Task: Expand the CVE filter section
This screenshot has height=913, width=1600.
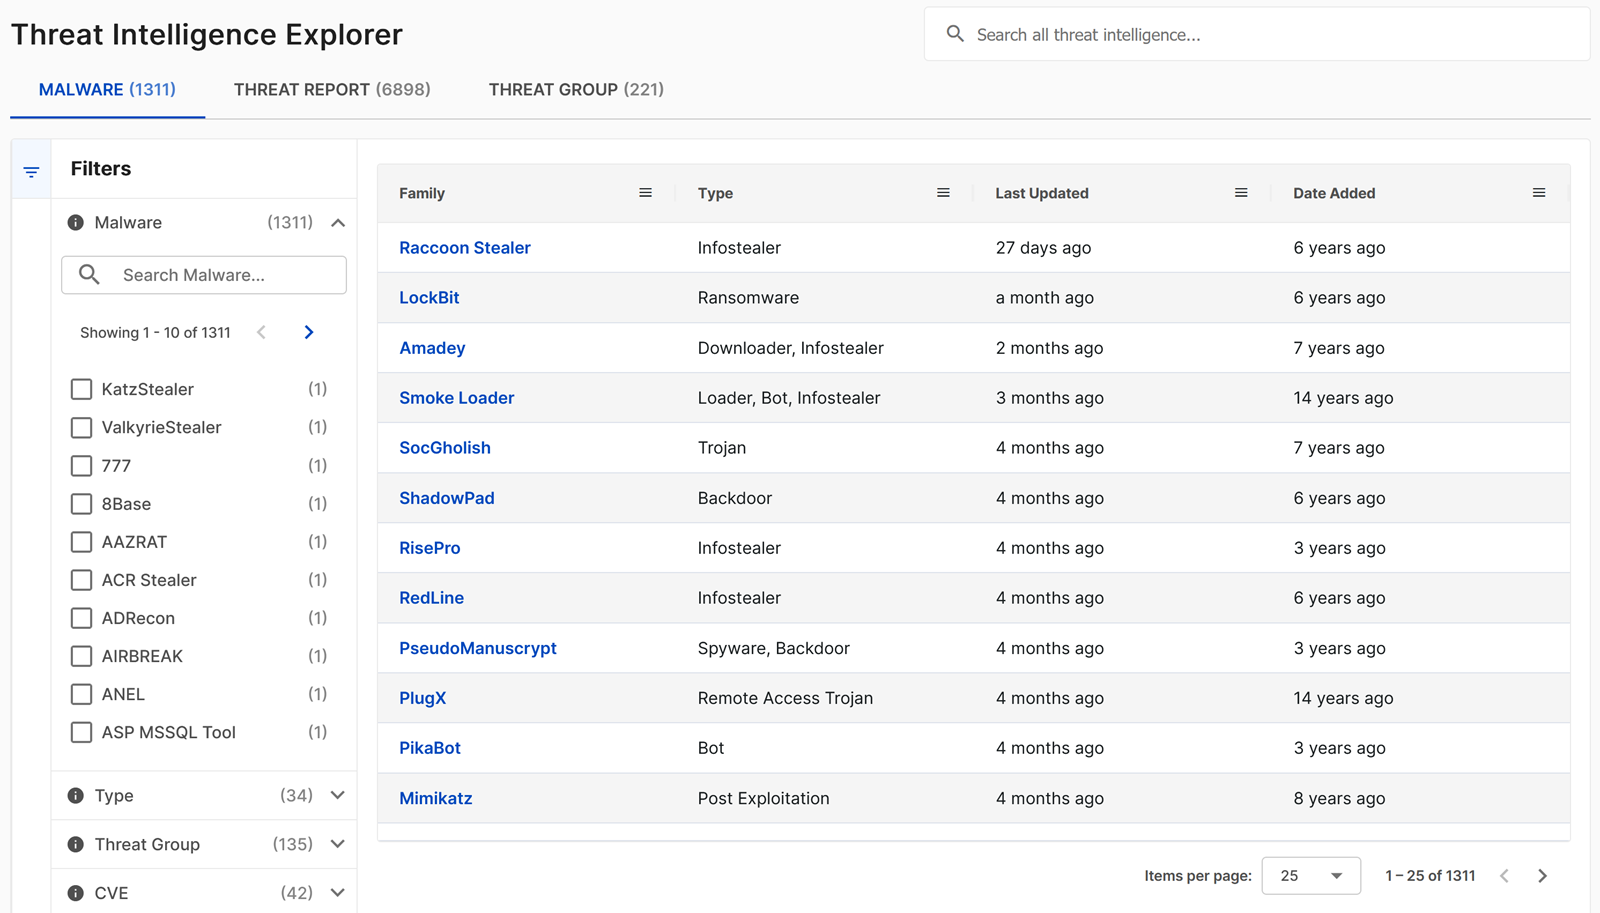Action: pos(338,893)
